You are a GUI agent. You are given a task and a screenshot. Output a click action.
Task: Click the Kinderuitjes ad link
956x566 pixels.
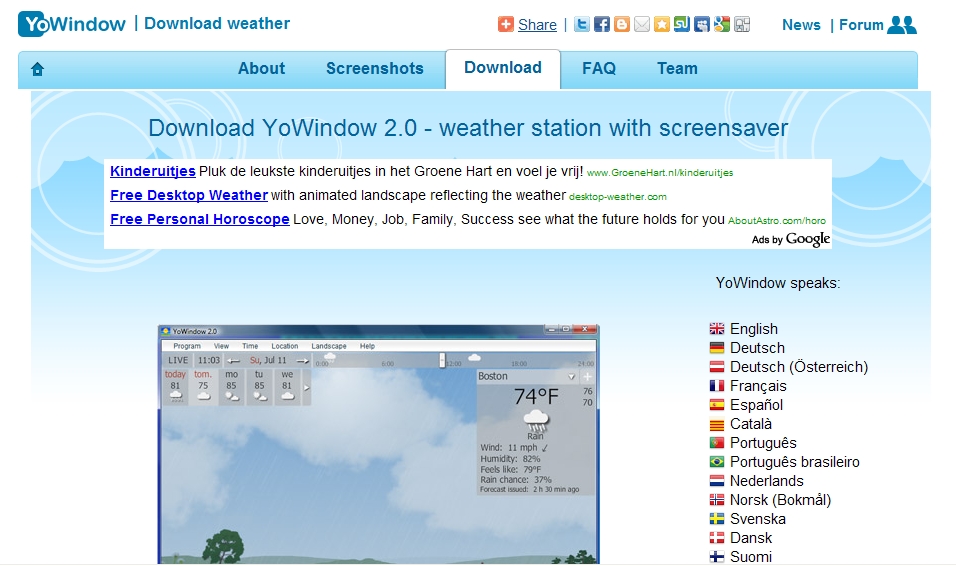click(x=152, y=171)
